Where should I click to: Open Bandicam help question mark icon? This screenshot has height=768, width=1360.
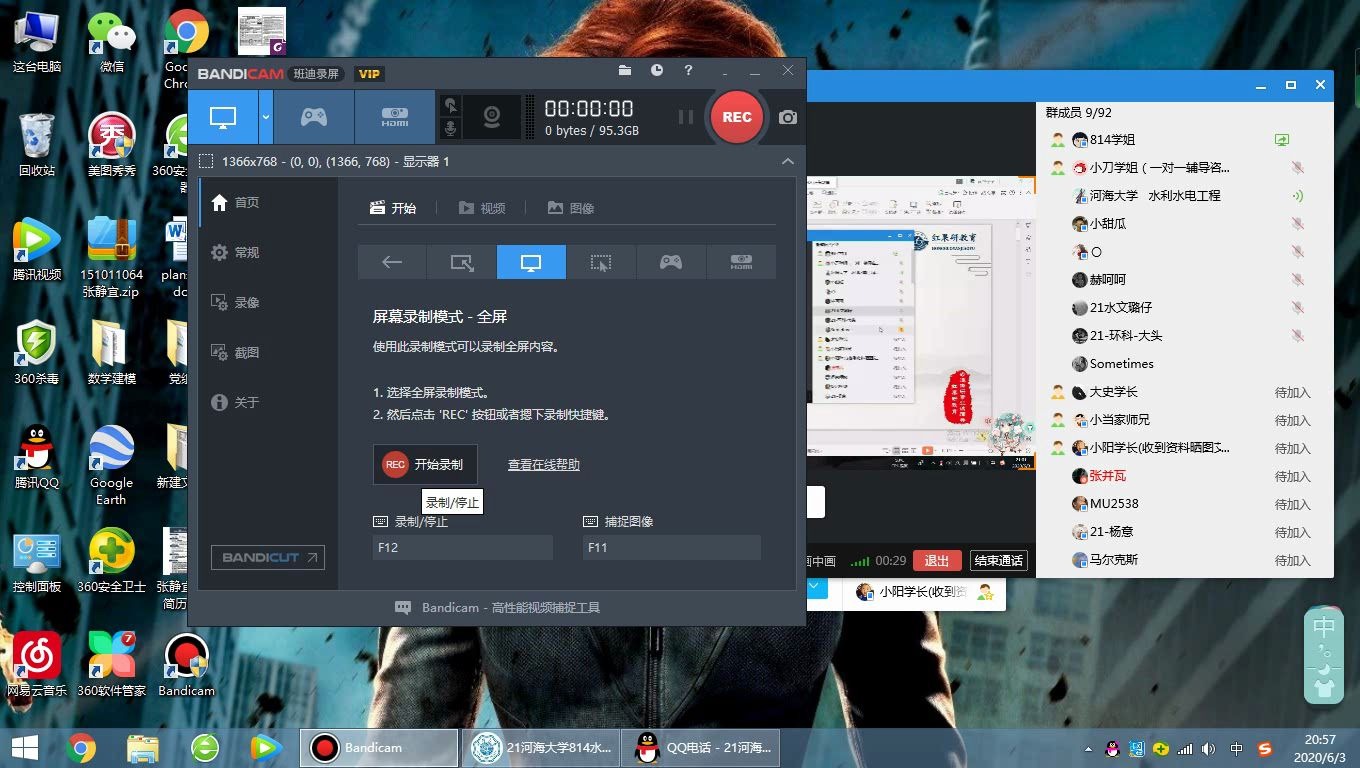click(x=688, y=71)
